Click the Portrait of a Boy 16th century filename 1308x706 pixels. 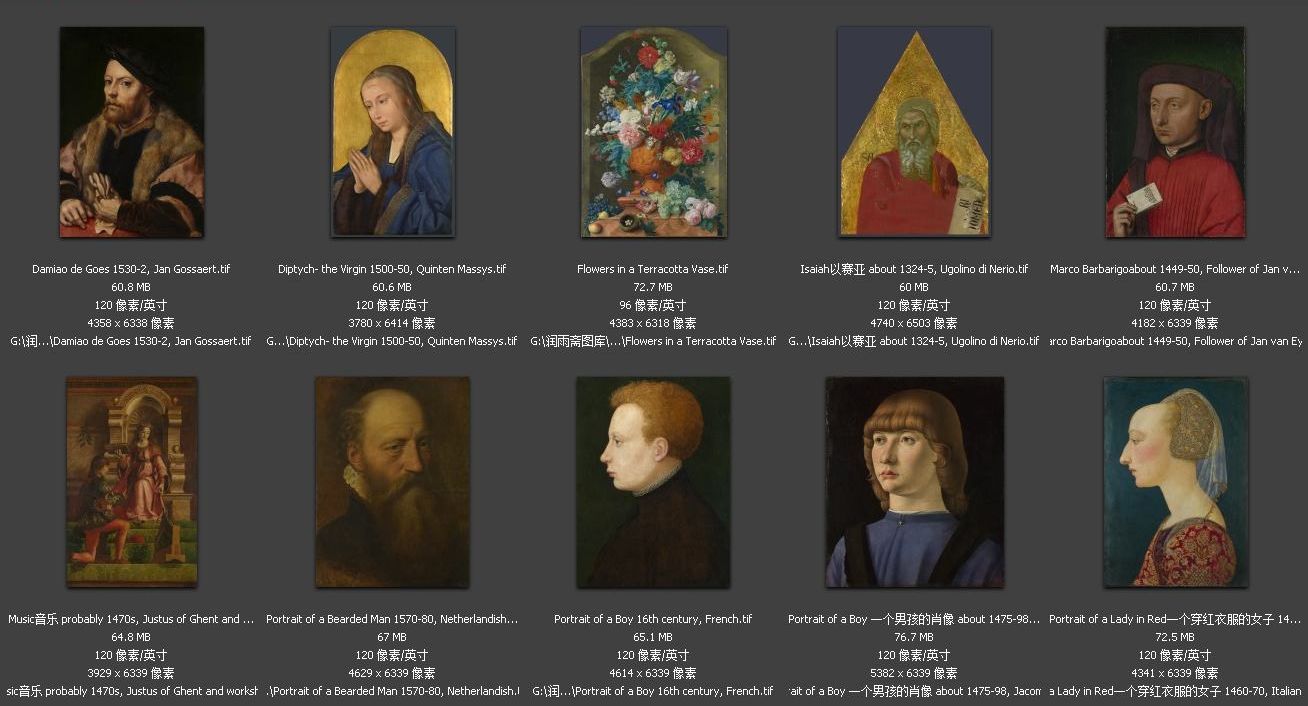click(x=653, y=619)
